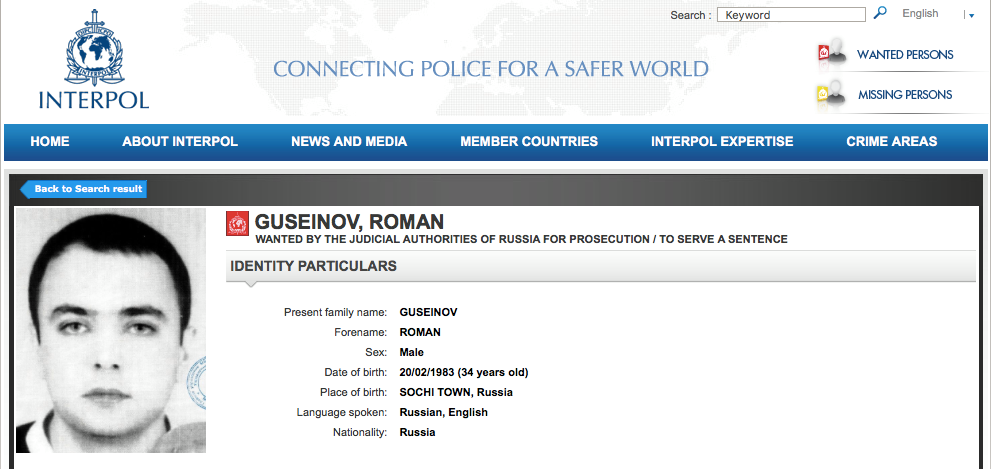
Task: Open the ABOUT INTERPOL menu
Action: coord(180,142)
